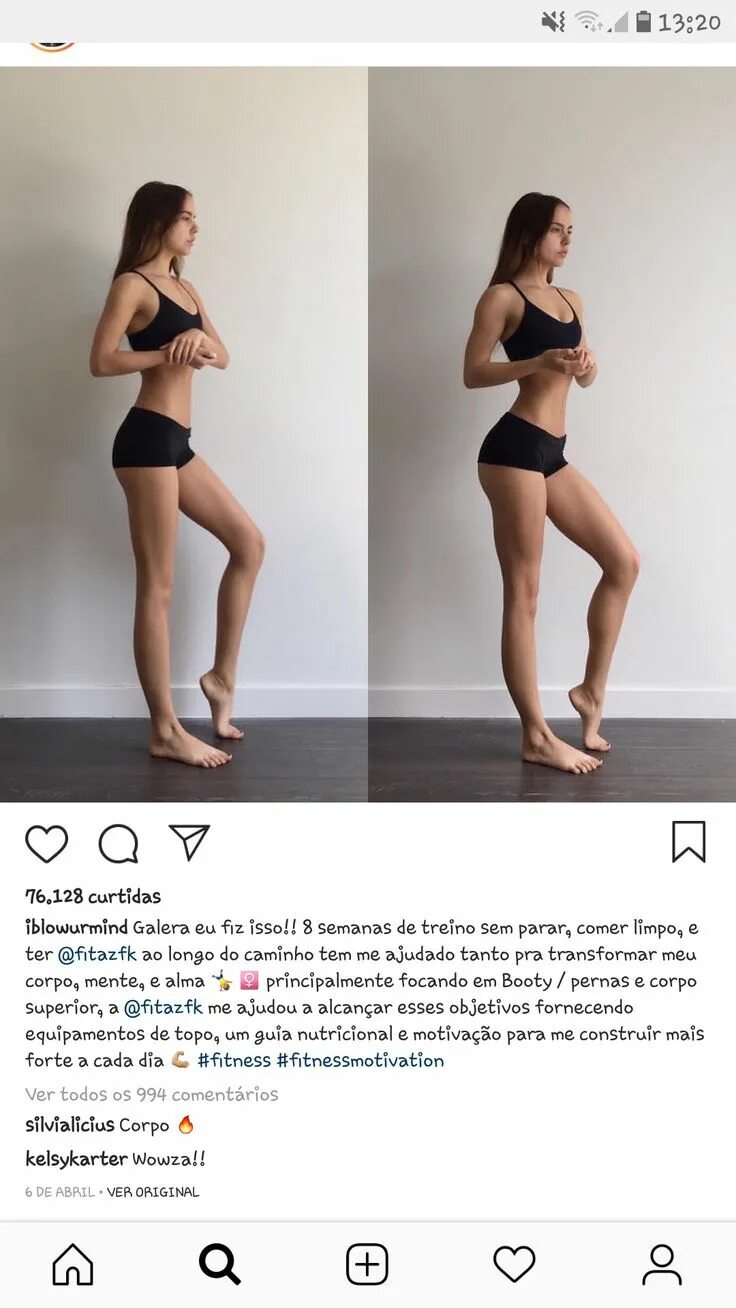
Task: Open iblowurmind profile from caption
Action: point(77,928)
